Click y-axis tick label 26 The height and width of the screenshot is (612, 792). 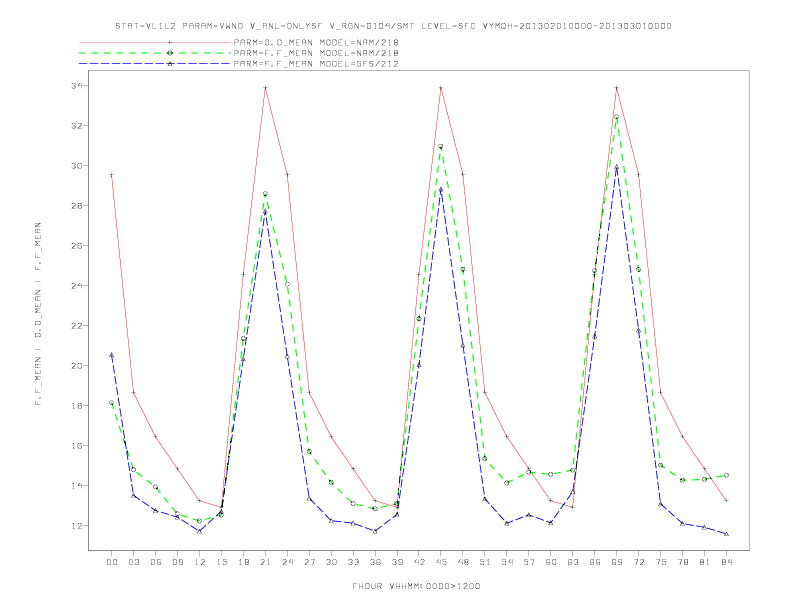coord(77,246)
